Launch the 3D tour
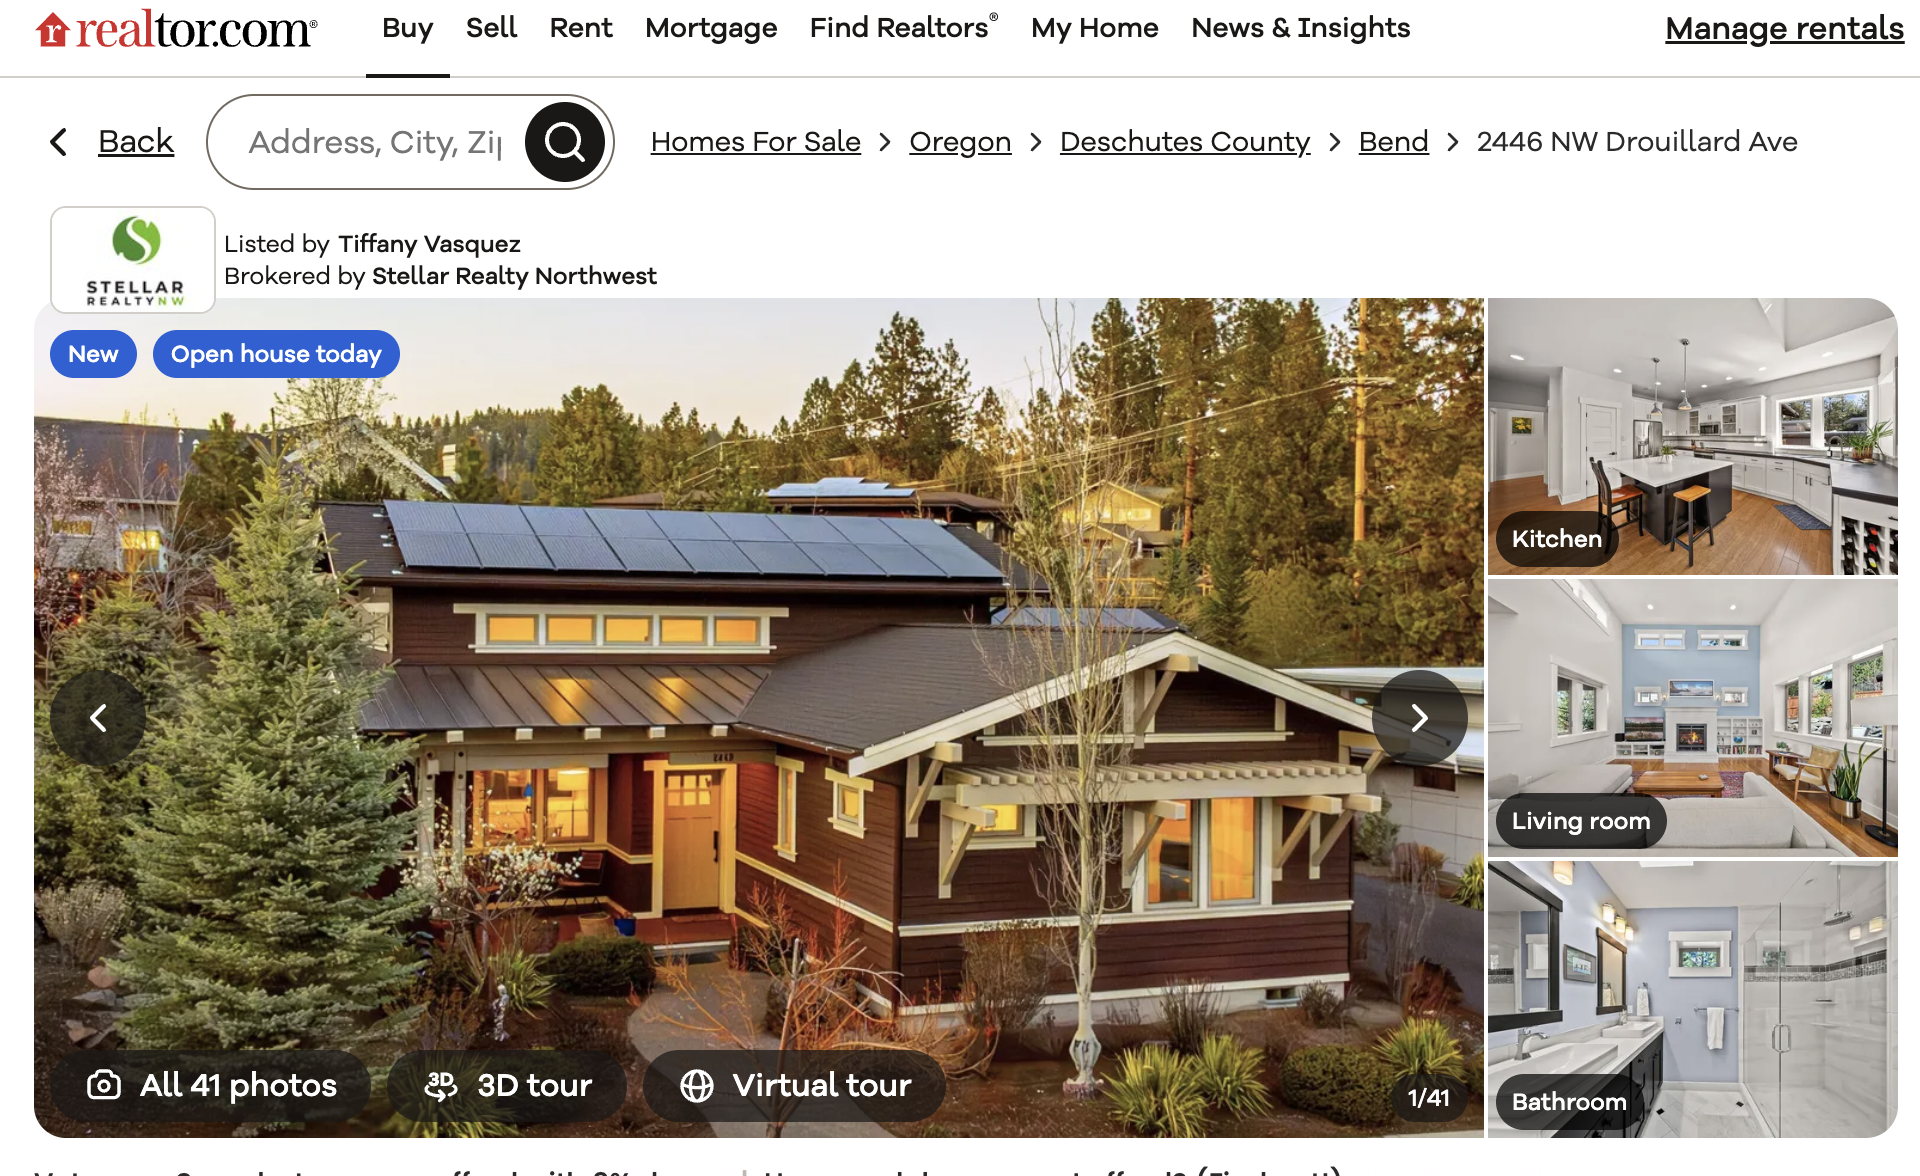The image size is (1920, 1176). click(x=508, y=1085)
